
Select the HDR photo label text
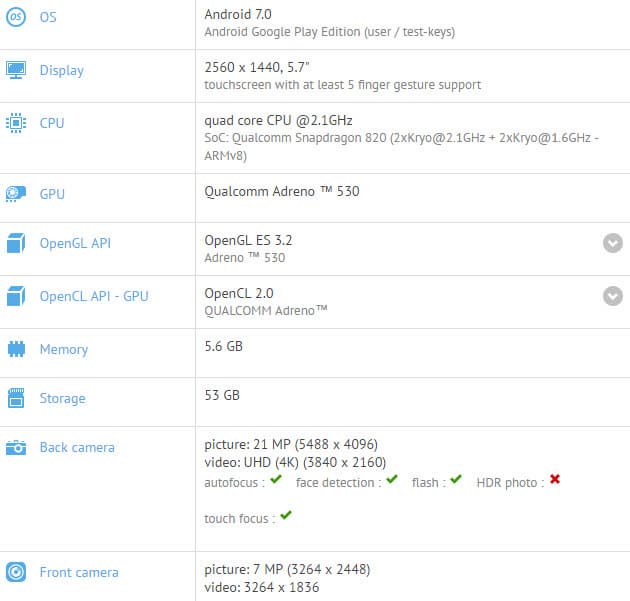coord(510,483)
